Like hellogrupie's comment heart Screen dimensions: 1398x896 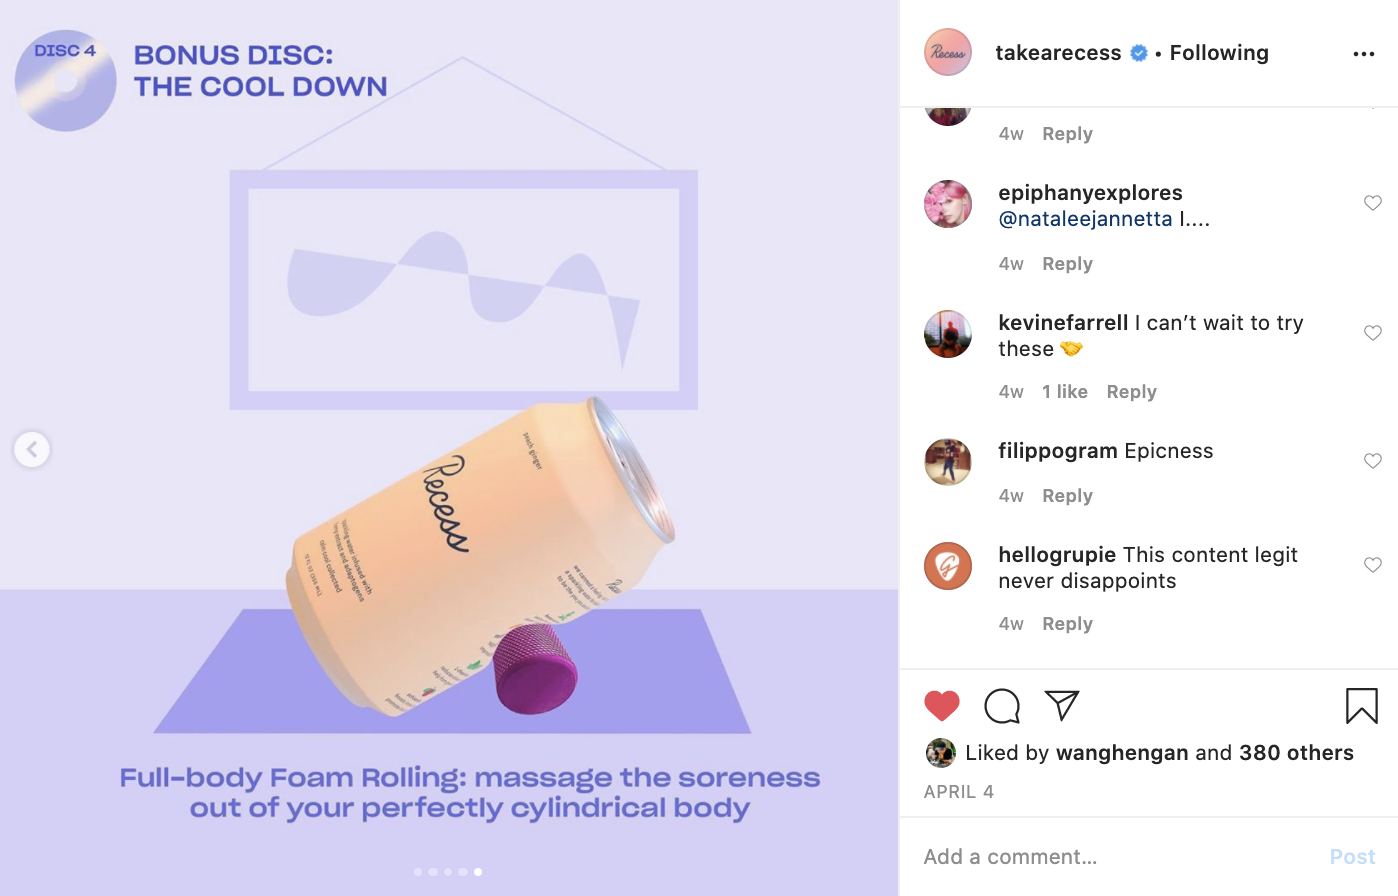click(x=1373, y=565)
